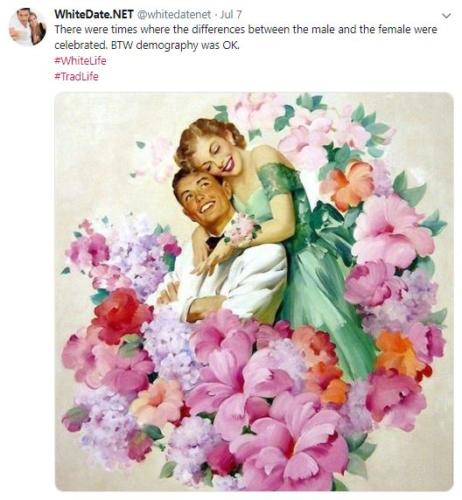This screenshot has width=462, height=500.
Task: Click the red rose in the picture
Action: tap(121, 316)
